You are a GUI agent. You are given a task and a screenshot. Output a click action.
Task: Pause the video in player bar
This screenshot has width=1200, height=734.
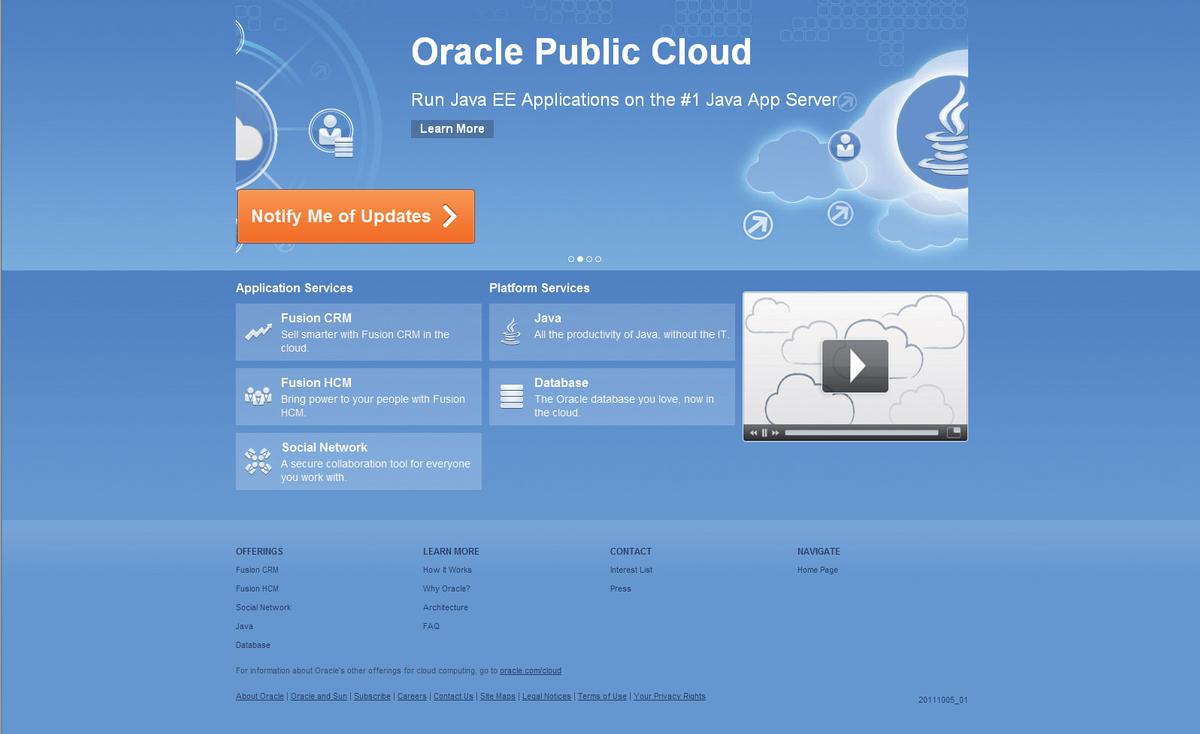pyautogui.click(x=764, y=433)
